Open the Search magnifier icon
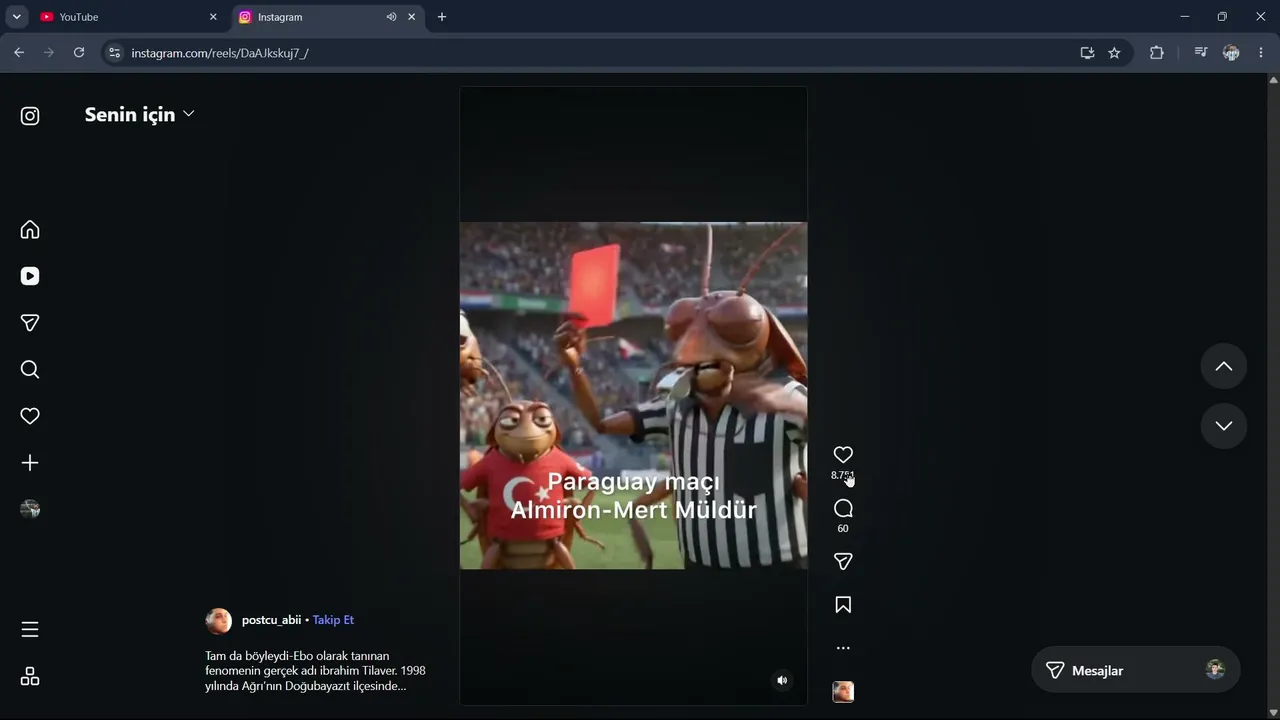 (30, 370)
